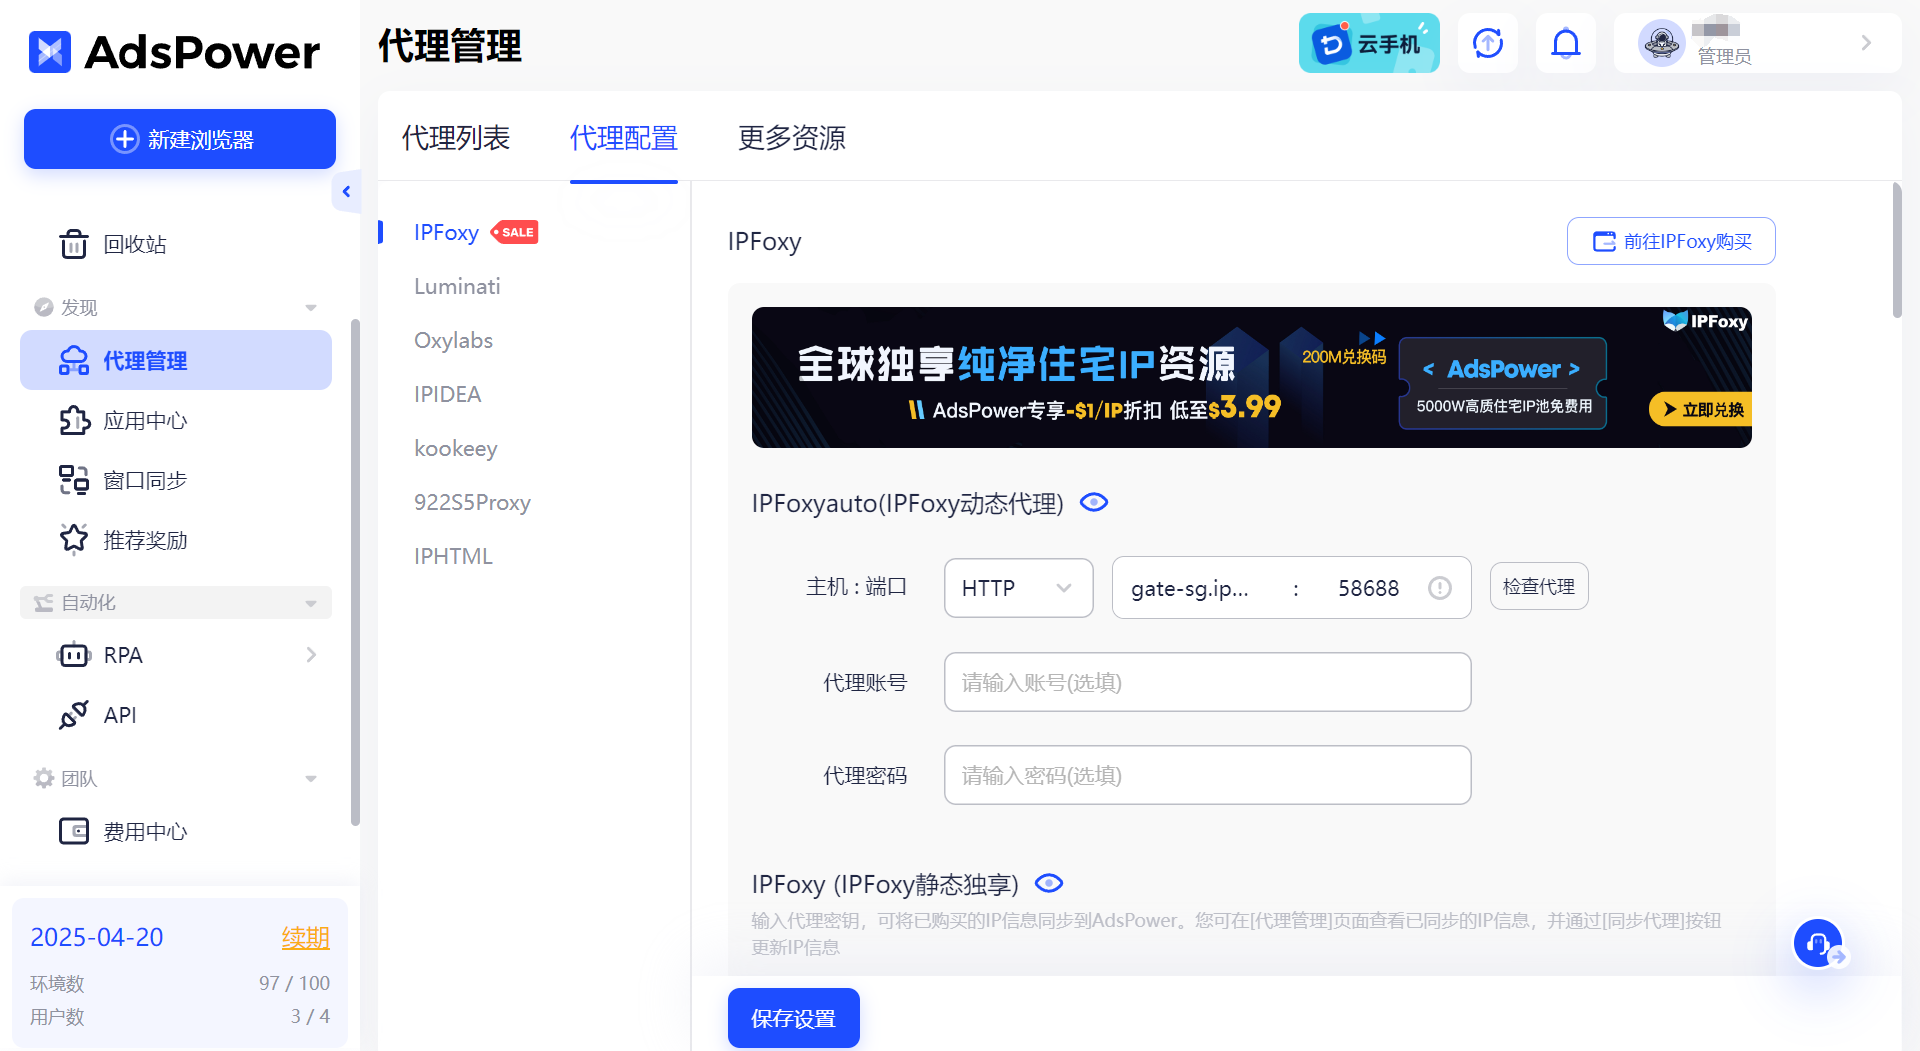
Task: Click the main content vertical scrollbar
Action: [x=1897, y=250]
